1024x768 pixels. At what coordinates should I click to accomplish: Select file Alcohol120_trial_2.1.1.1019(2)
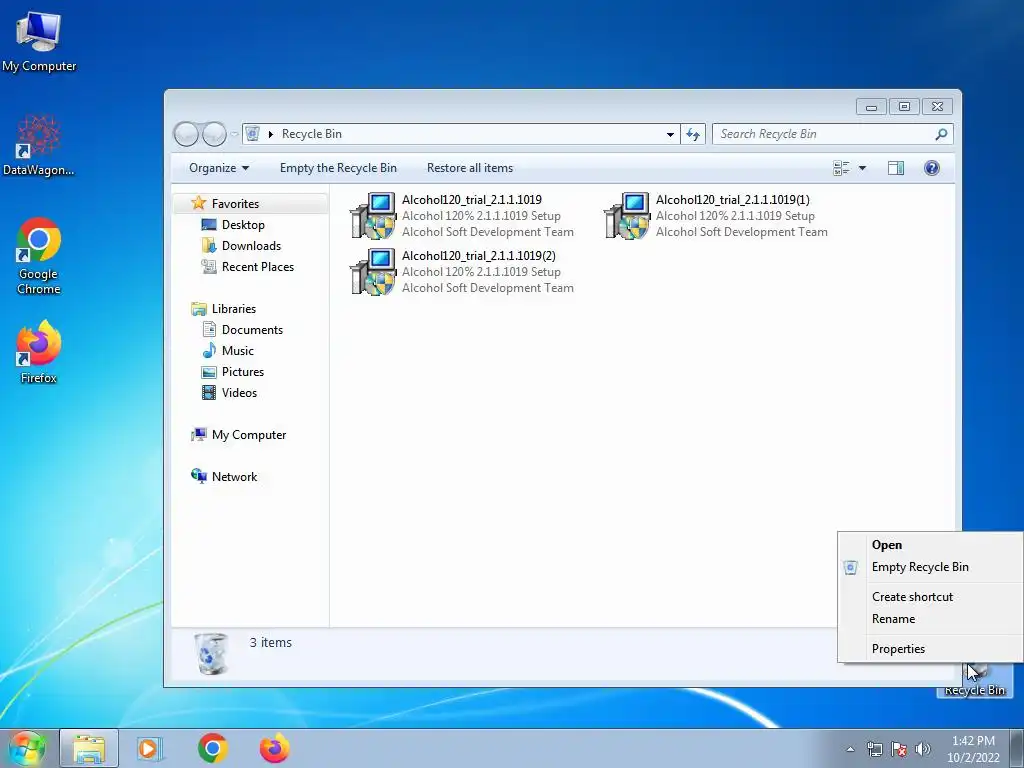coord(462,272)
